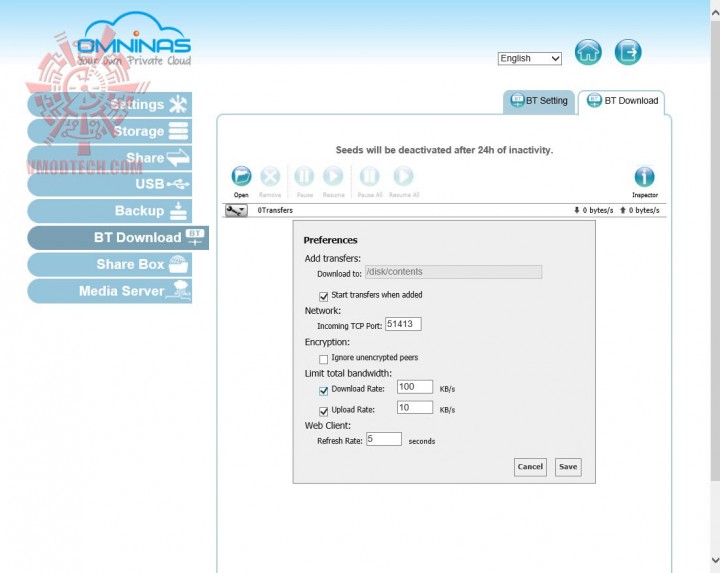720x573 pixels.
Task: Save the Preferences settings
Action: (568, 467)
